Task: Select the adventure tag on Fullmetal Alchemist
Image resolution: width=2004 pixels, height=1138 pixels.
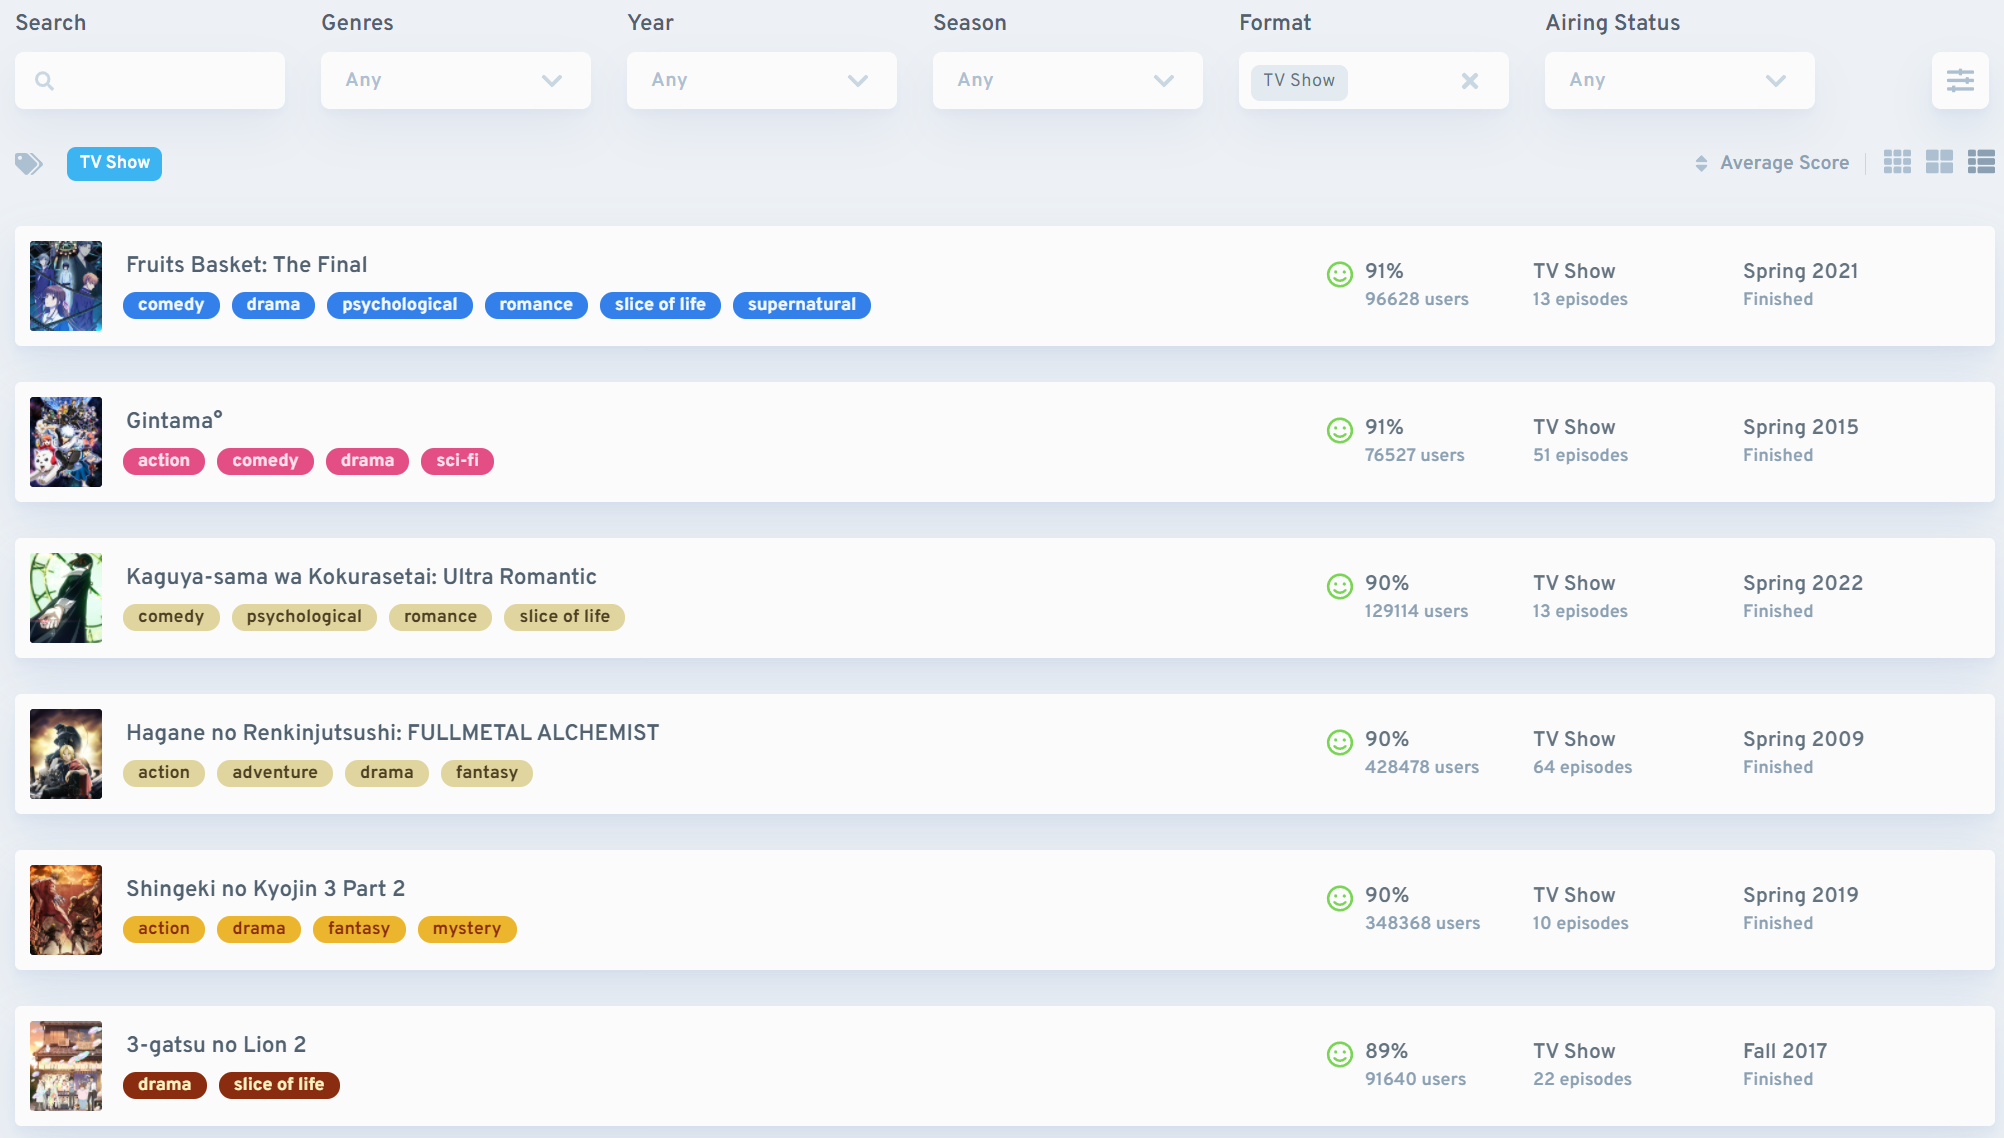Action: pos(275,773)
